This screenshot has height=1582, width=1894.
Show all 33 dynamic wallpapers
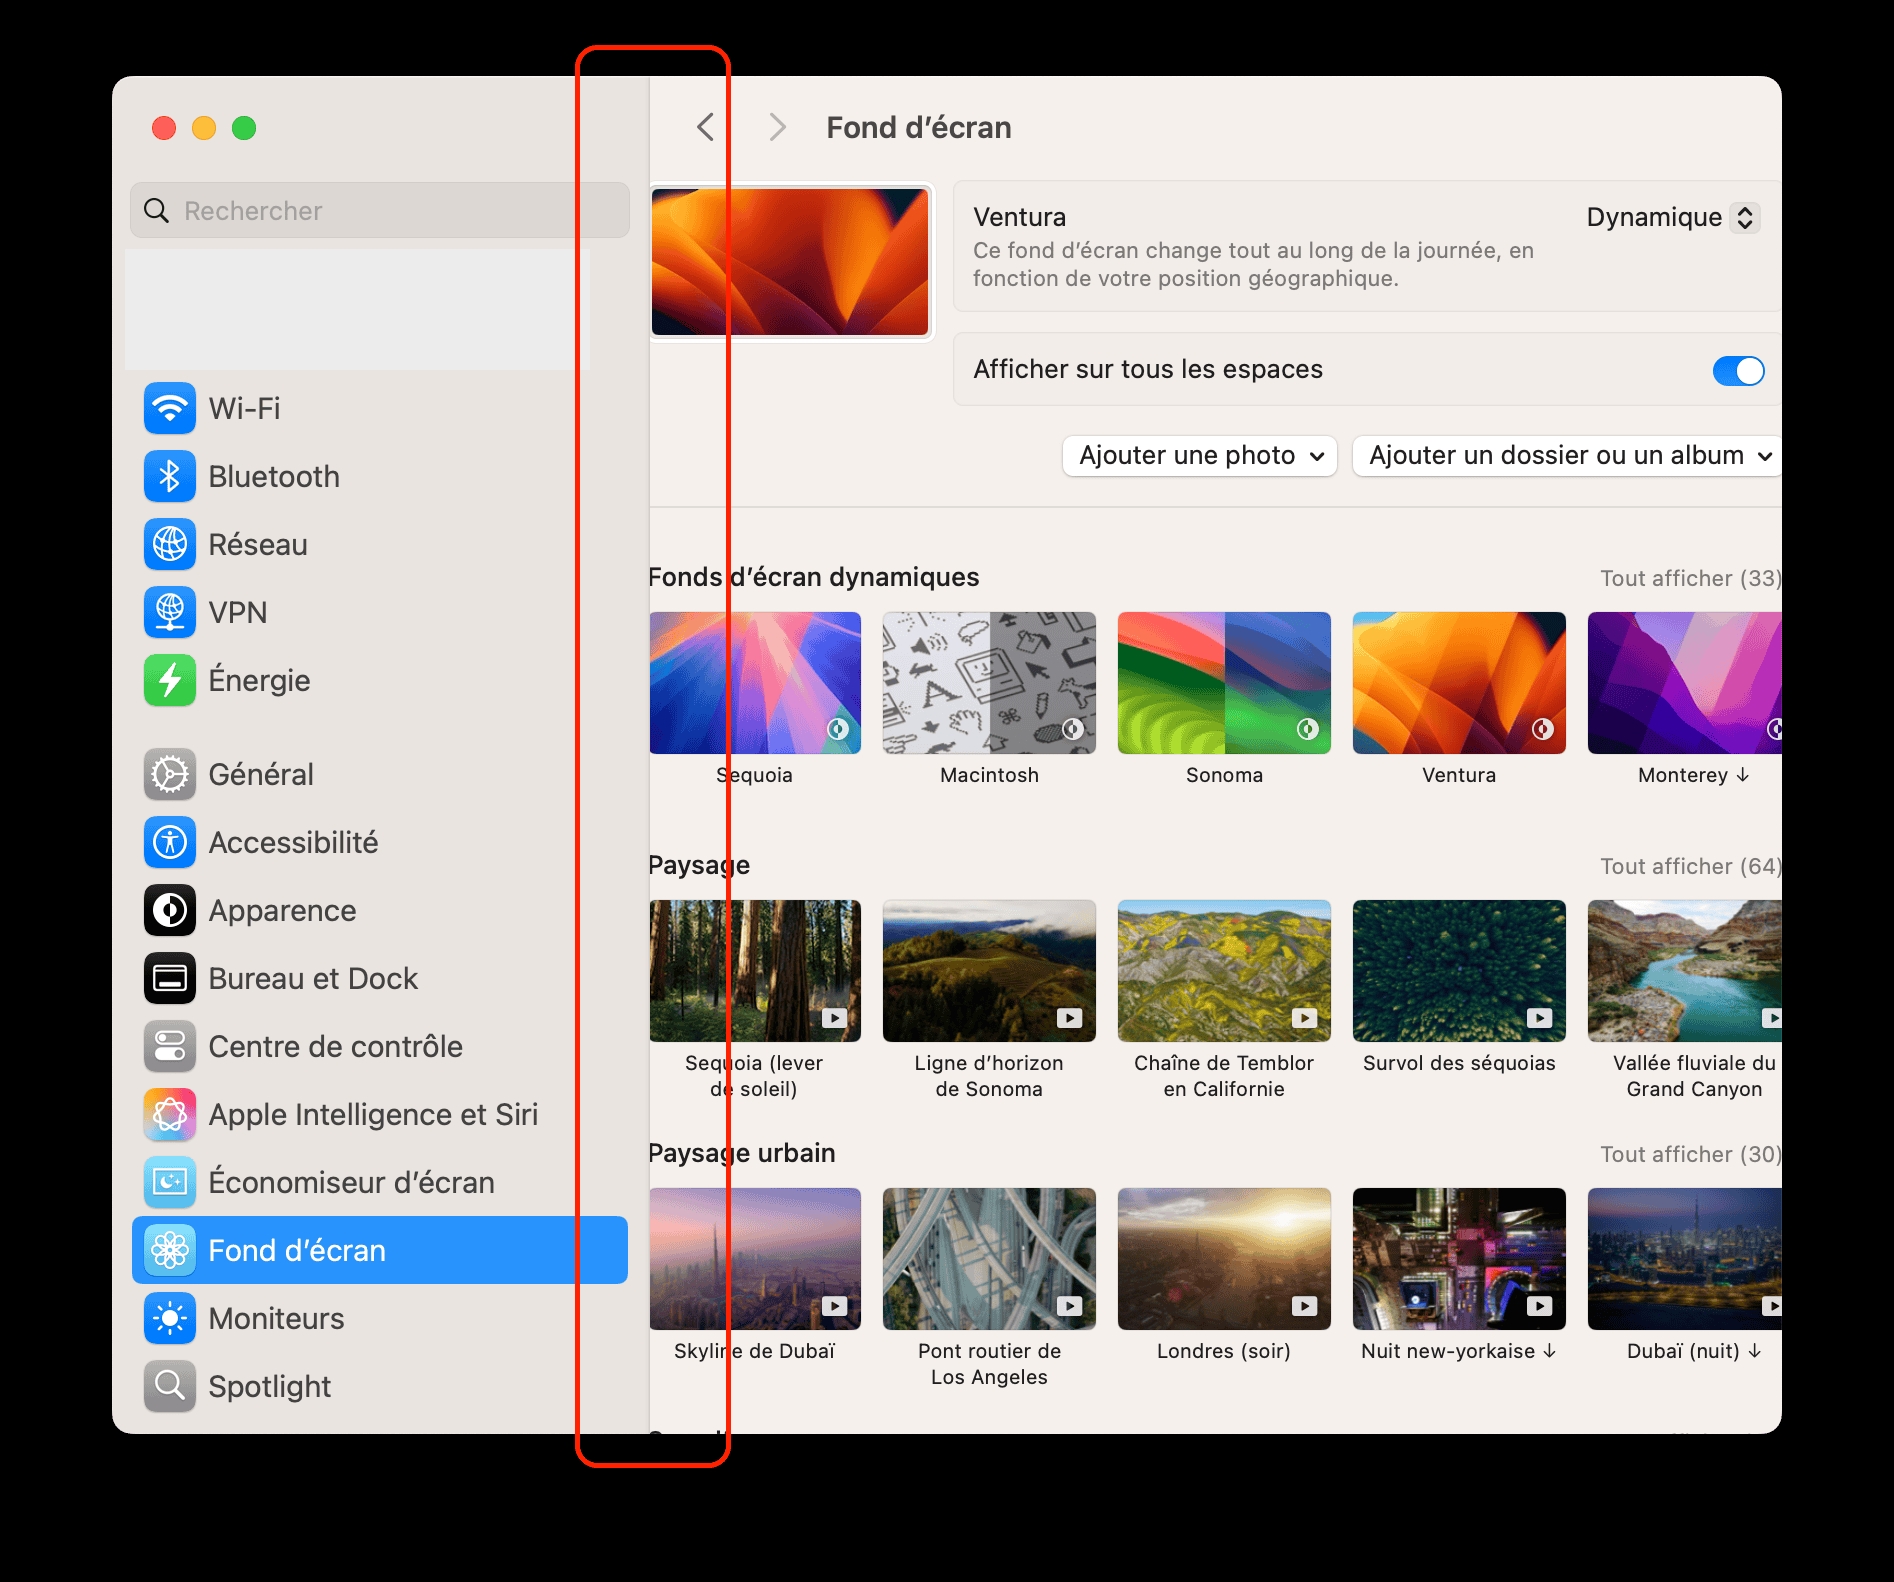(1688, 579)
